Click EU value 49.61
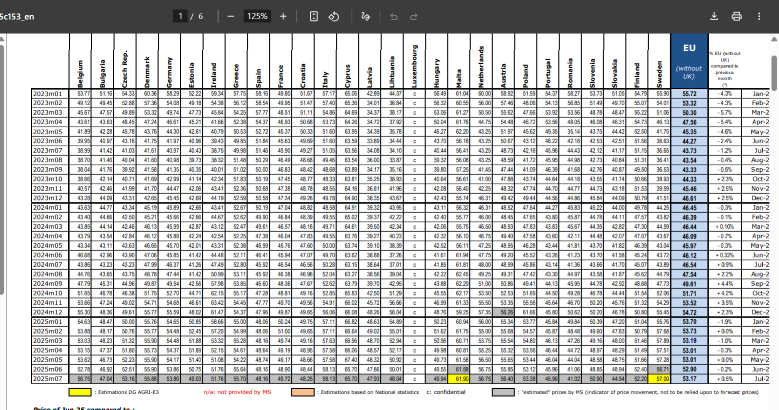This screenshot has height=410, width=779. click(x=689, y=284)
